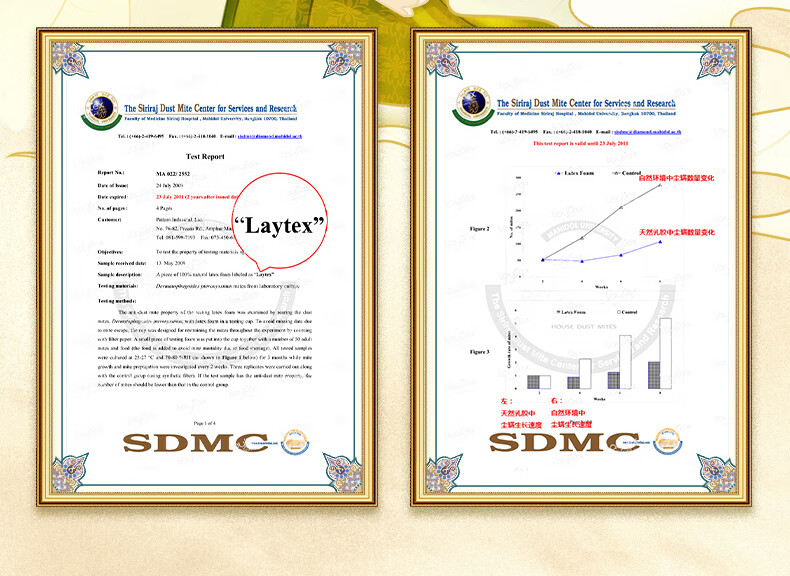Click the red "左：" caption below Figure 3

point(507,401)
